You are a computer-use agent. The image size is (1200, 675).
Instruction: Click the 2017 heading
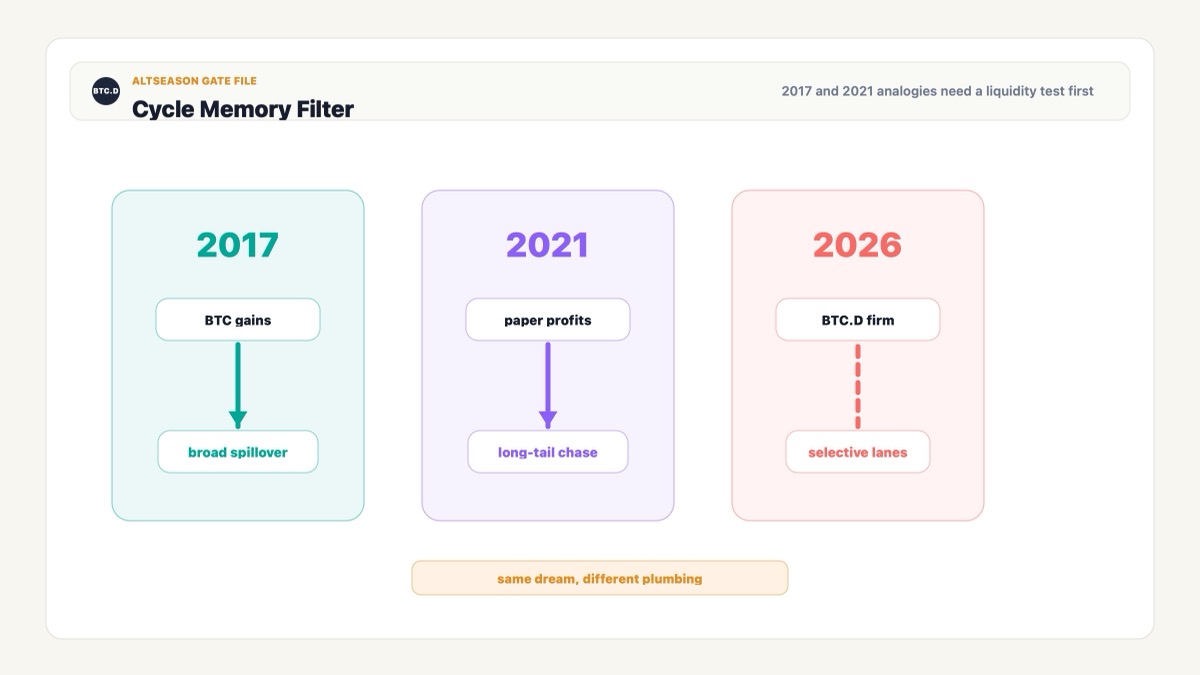click(x=238, y=245)
